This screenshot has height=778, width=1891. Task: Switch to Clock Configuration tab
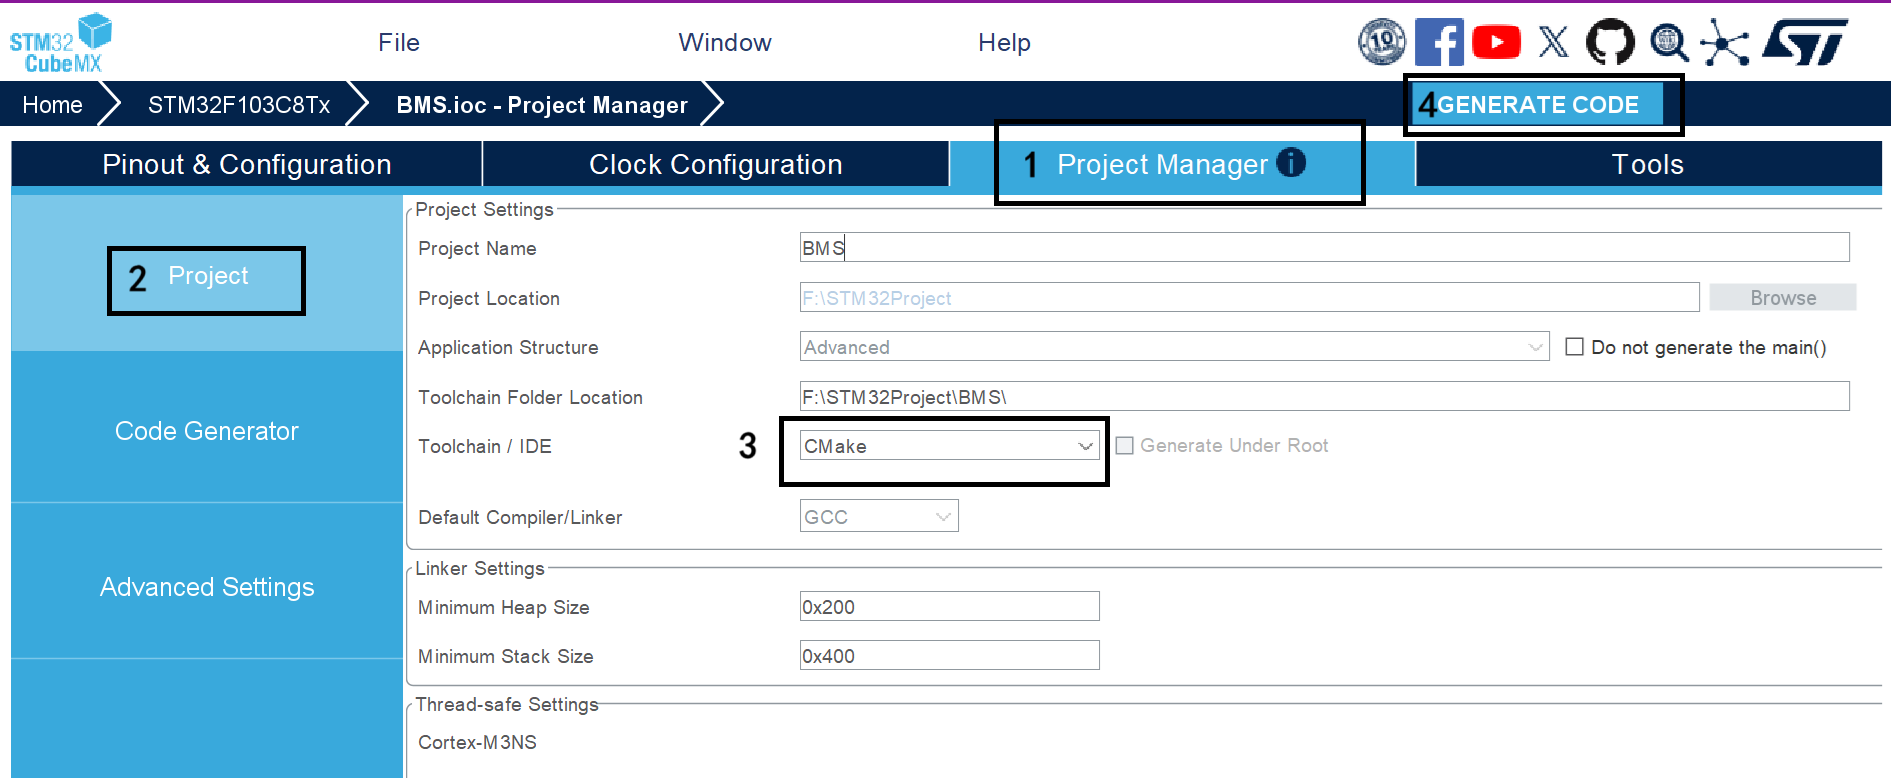[716, 164]
